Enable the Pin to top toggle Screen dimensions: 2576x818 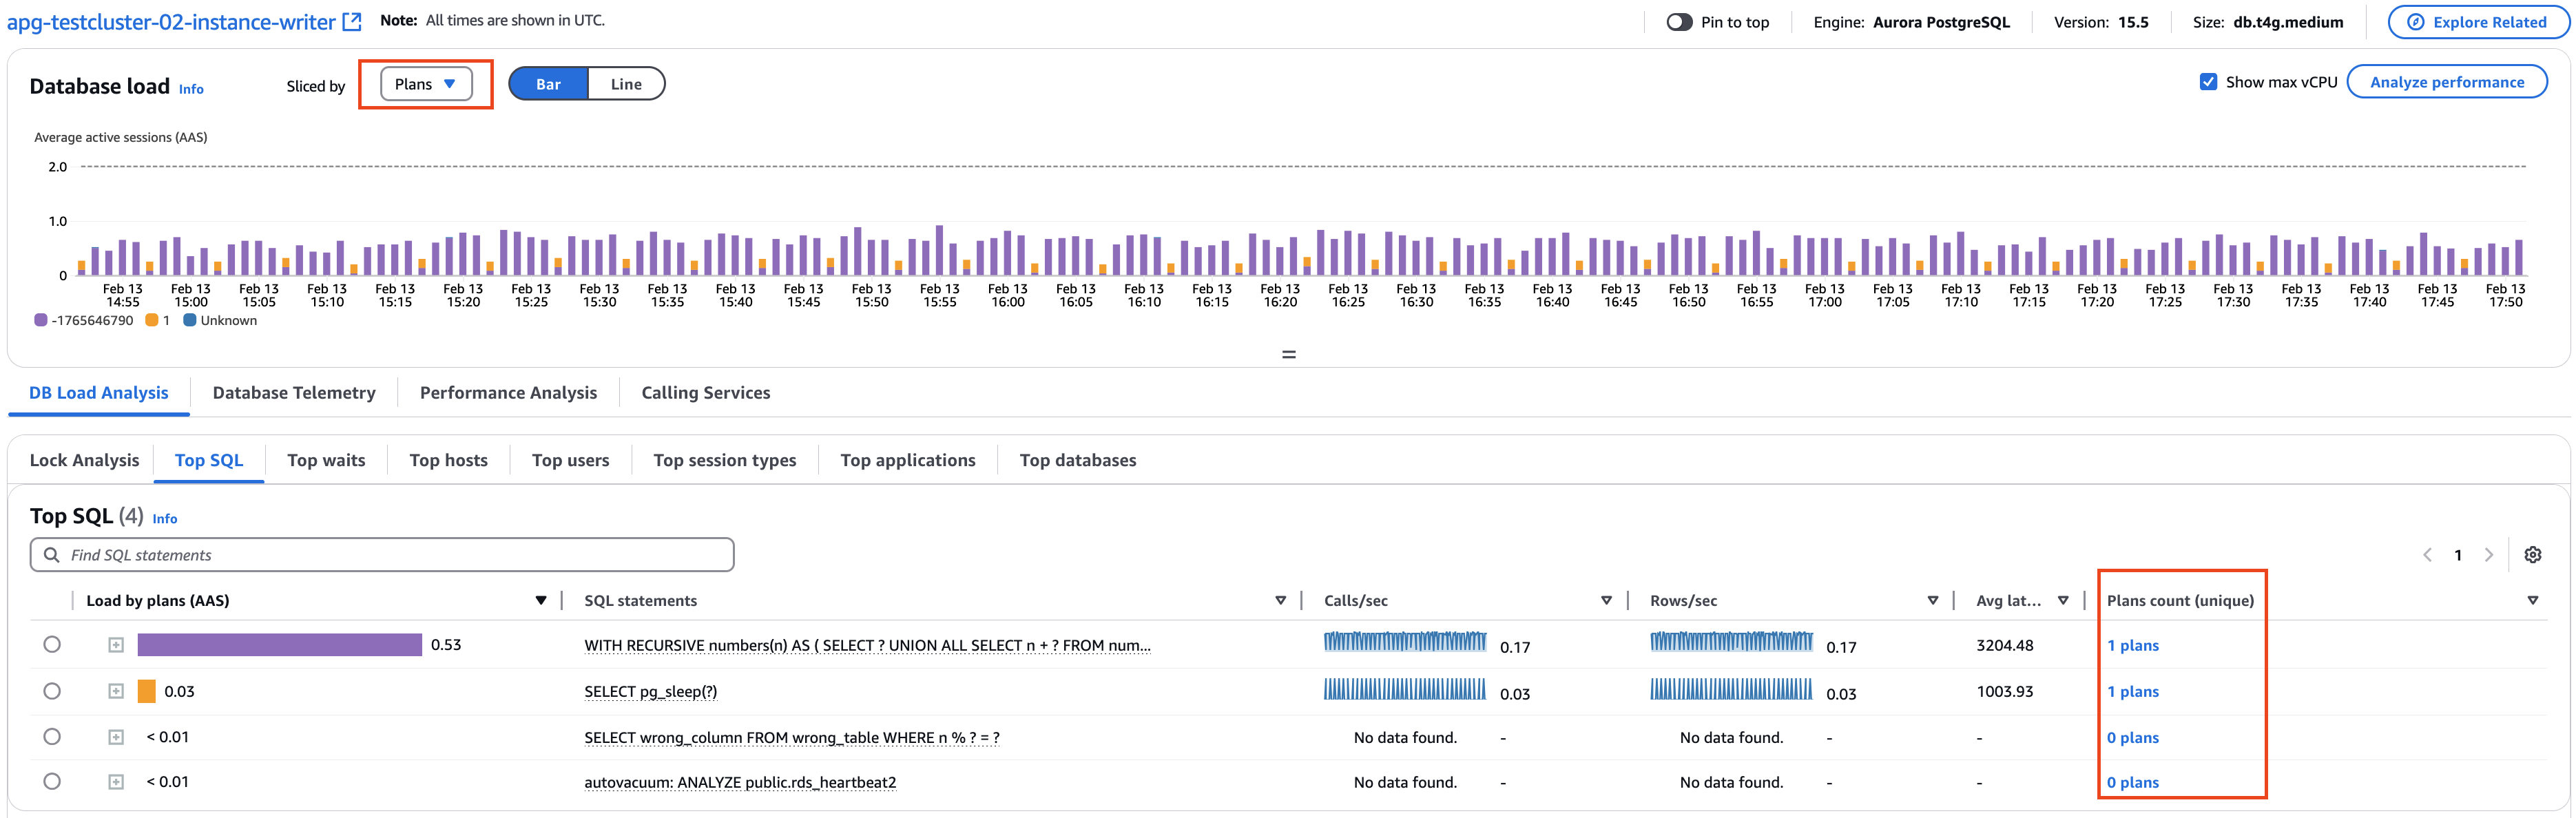pos(1679,21)
